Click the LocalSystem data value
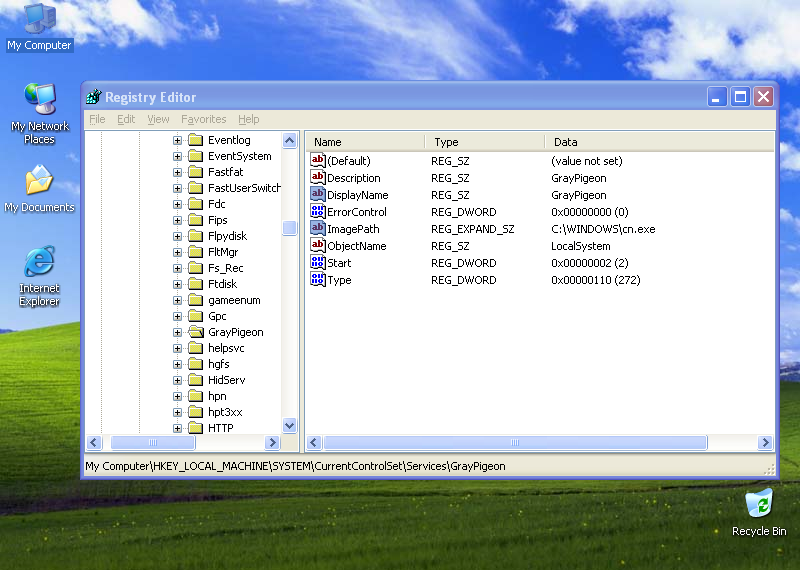800x570 pixels. (581, 246)
